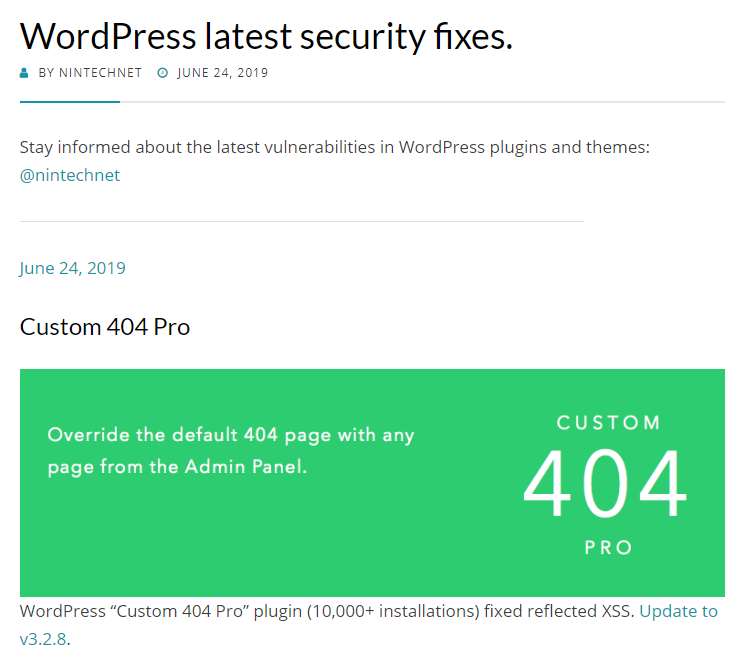Open the teal June 24, 2019 section link
Screen dimensions: 738x663
pos(72,268)
